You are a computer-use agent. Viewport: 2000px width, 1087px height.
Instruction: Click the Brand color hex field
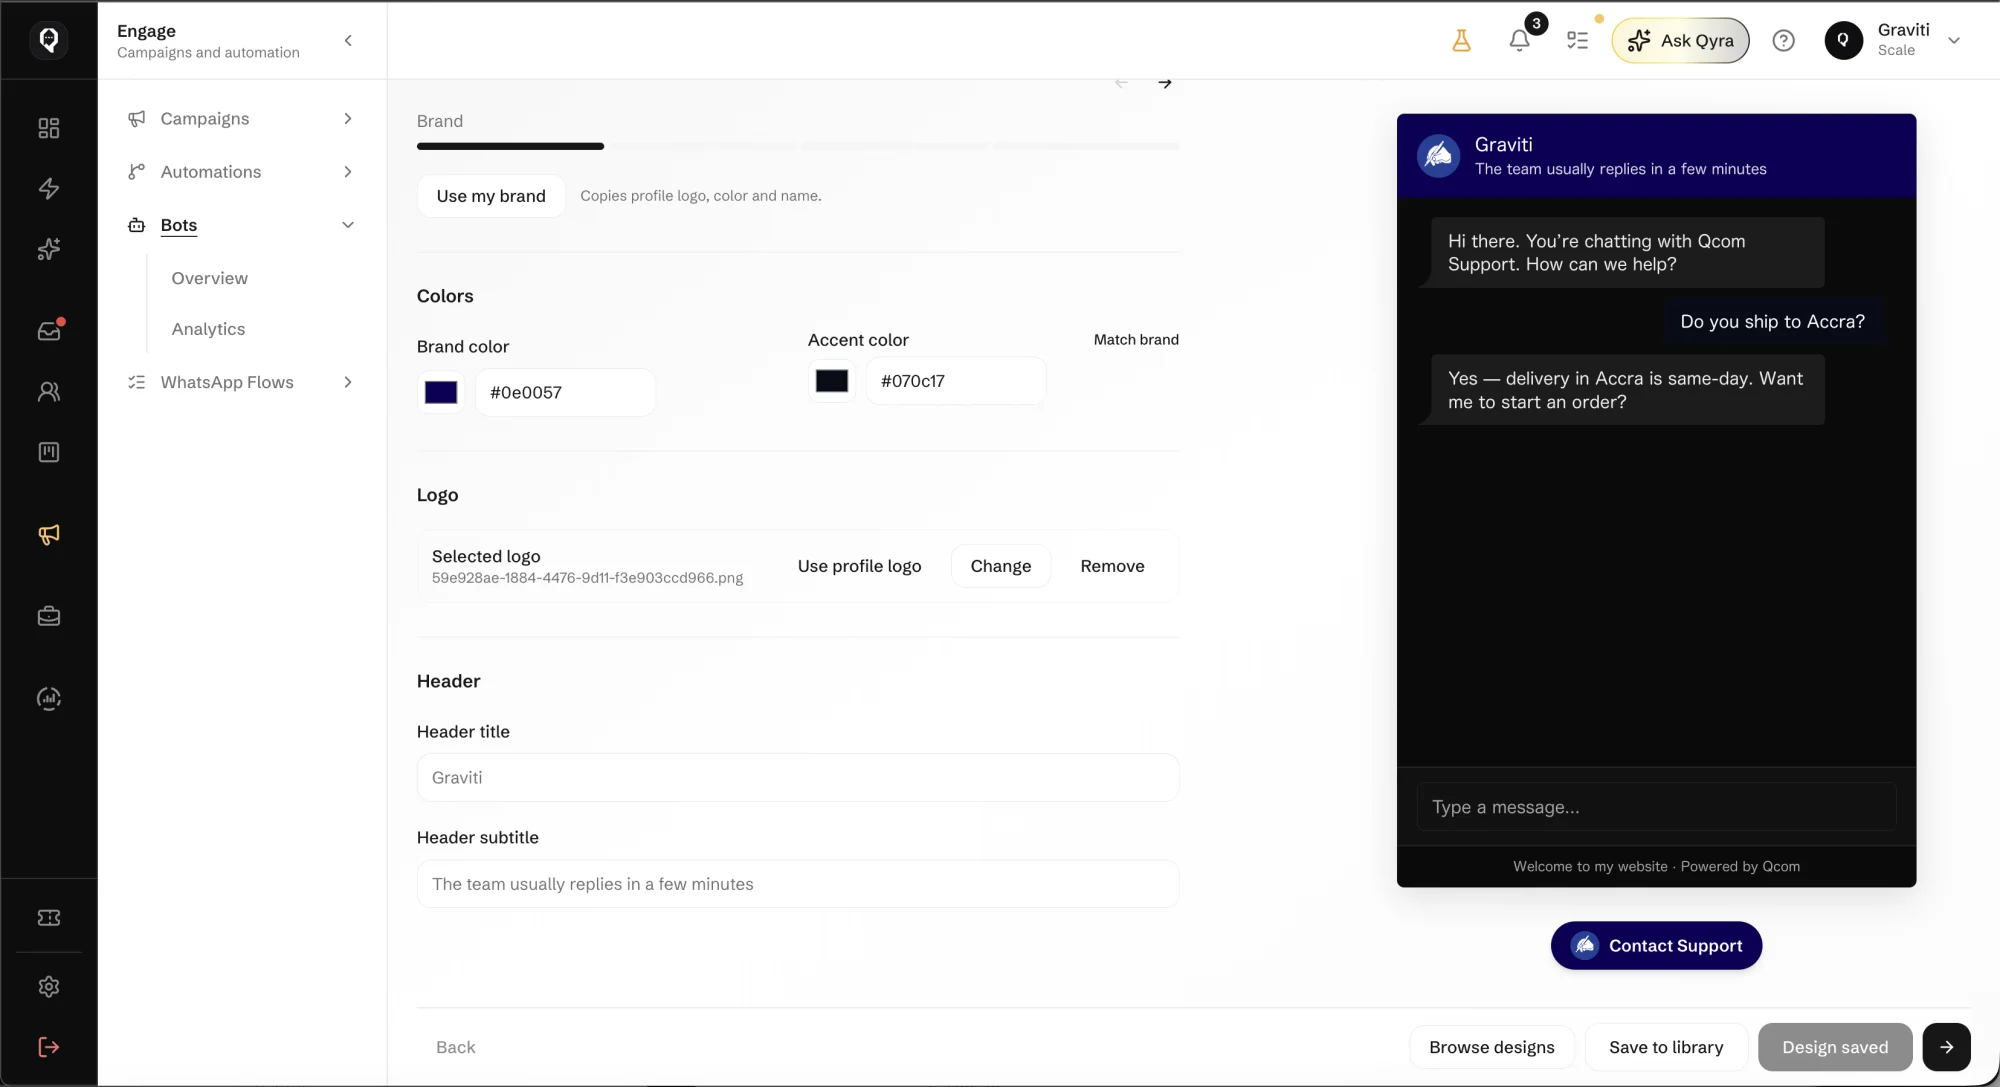click(x=565, y=392)
